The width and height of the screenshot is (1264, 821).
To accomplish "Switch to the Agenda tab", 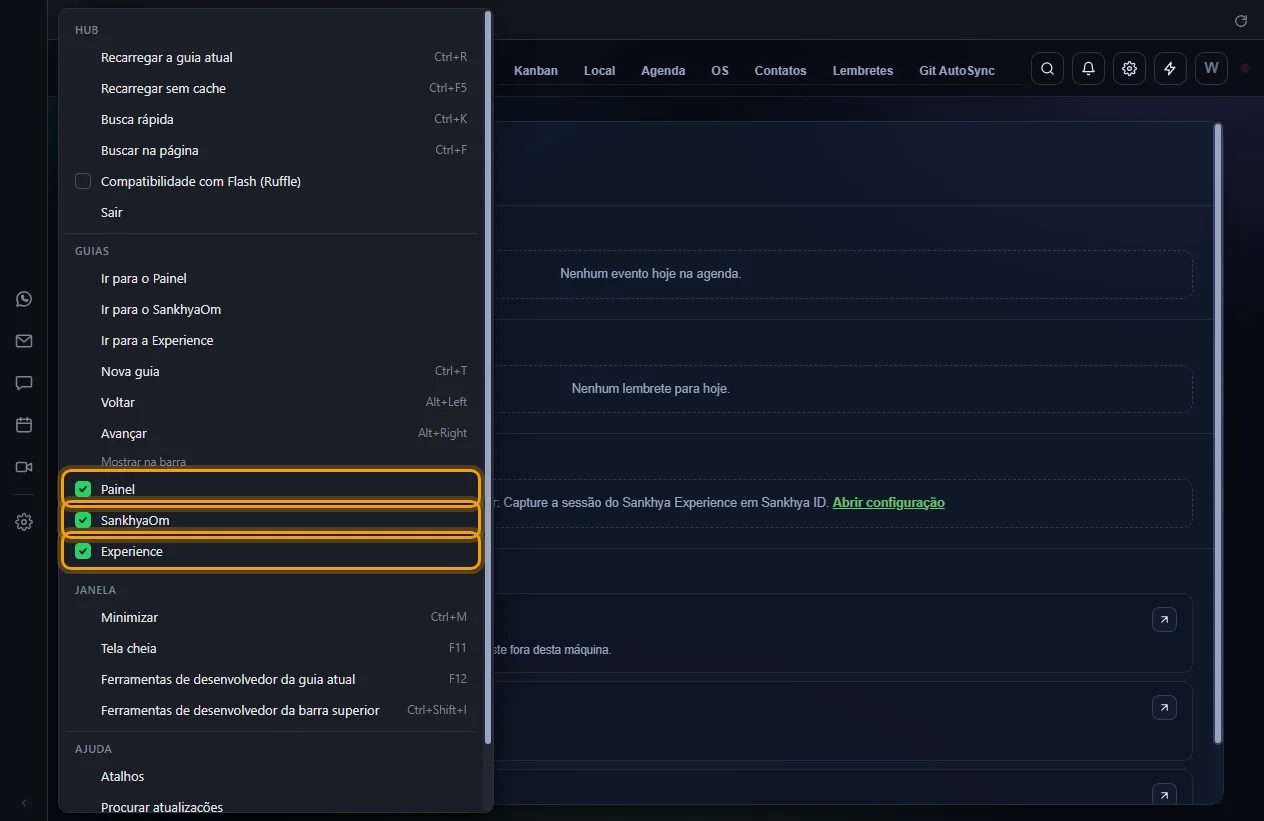I will pyautogui.click(x=663, y=70).
